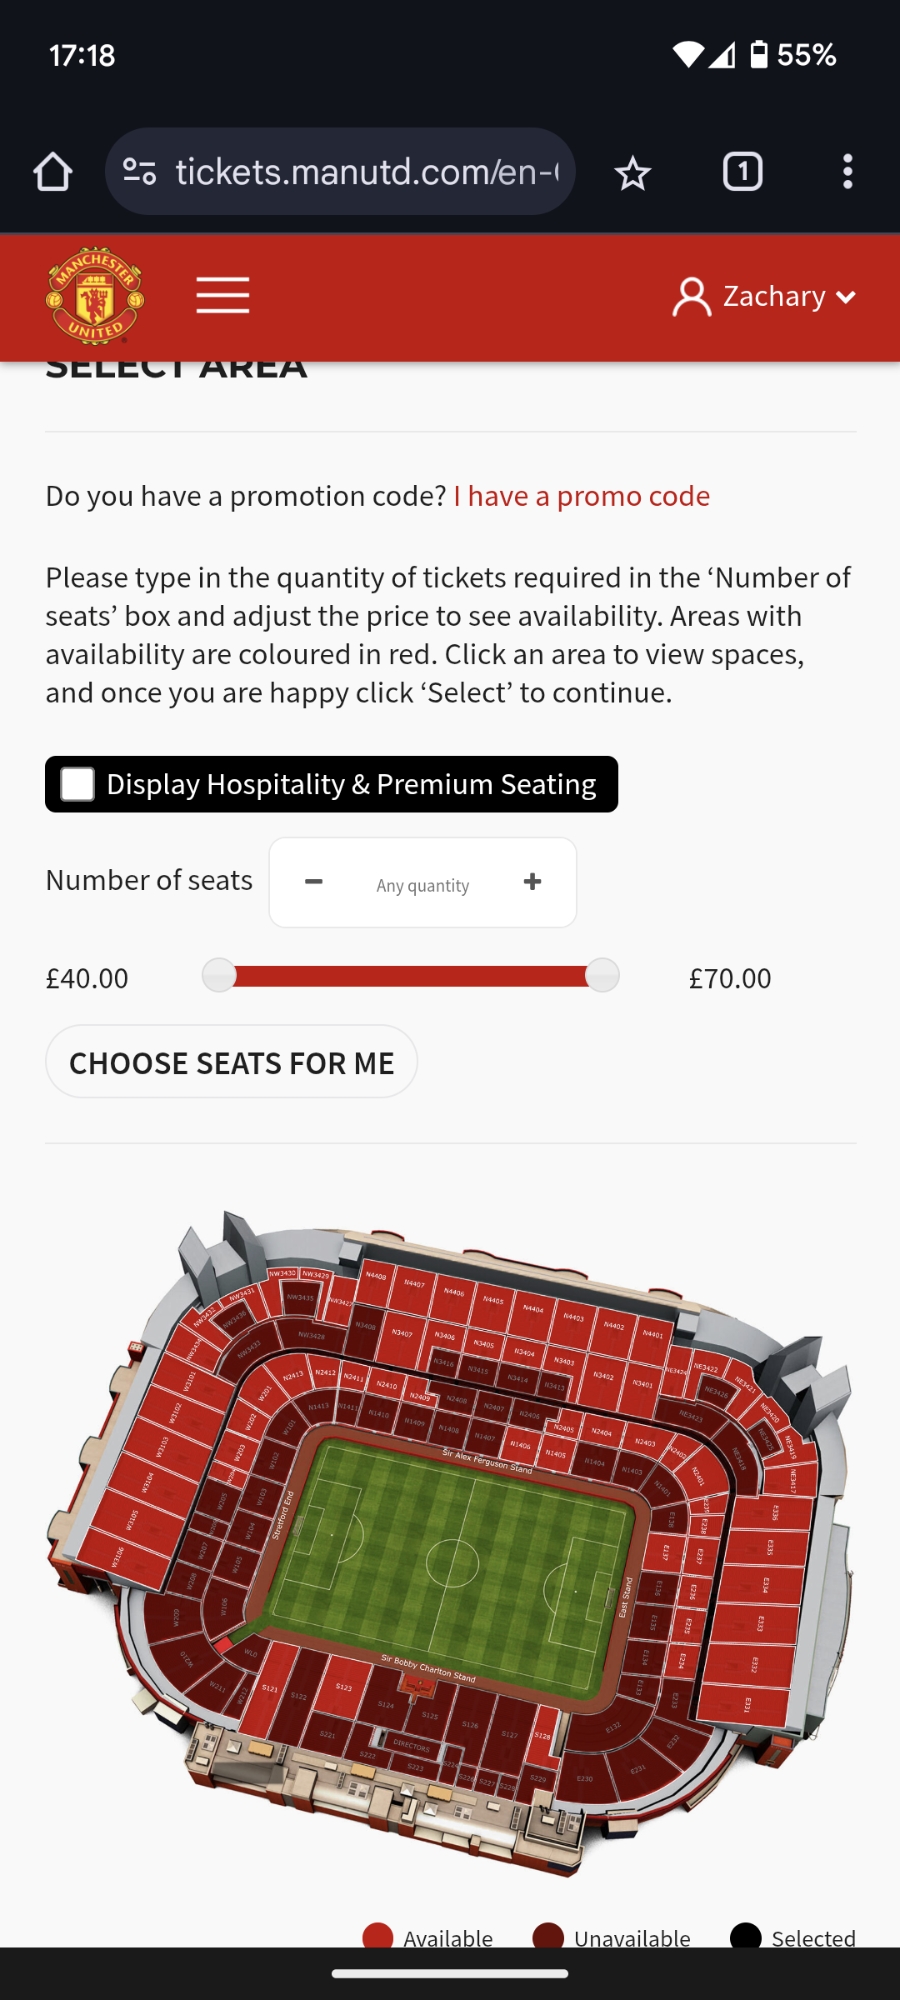Tap the address bar URL
900x2000 pixels.
tap(366, 172)
